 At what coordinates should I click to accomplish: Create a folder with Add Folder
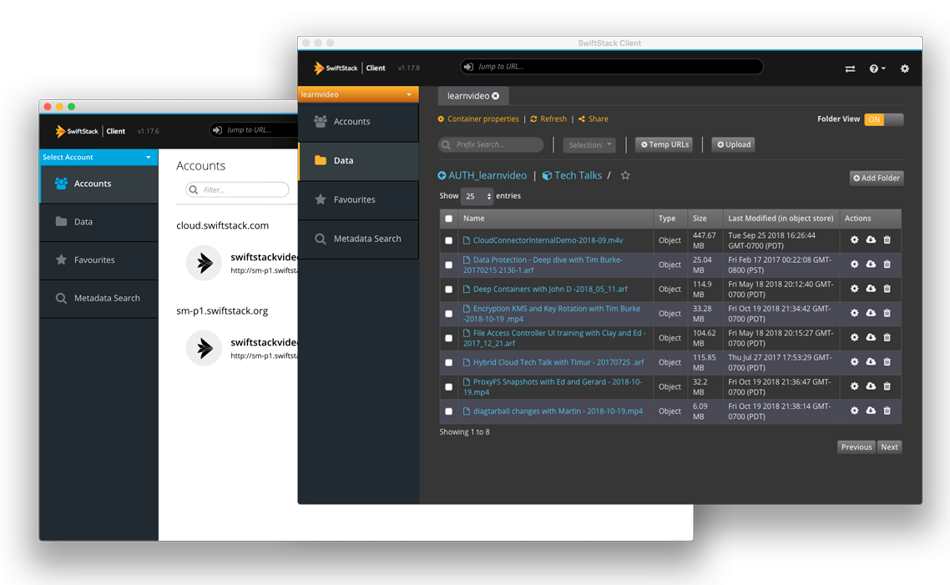click(x=876, y=178)
